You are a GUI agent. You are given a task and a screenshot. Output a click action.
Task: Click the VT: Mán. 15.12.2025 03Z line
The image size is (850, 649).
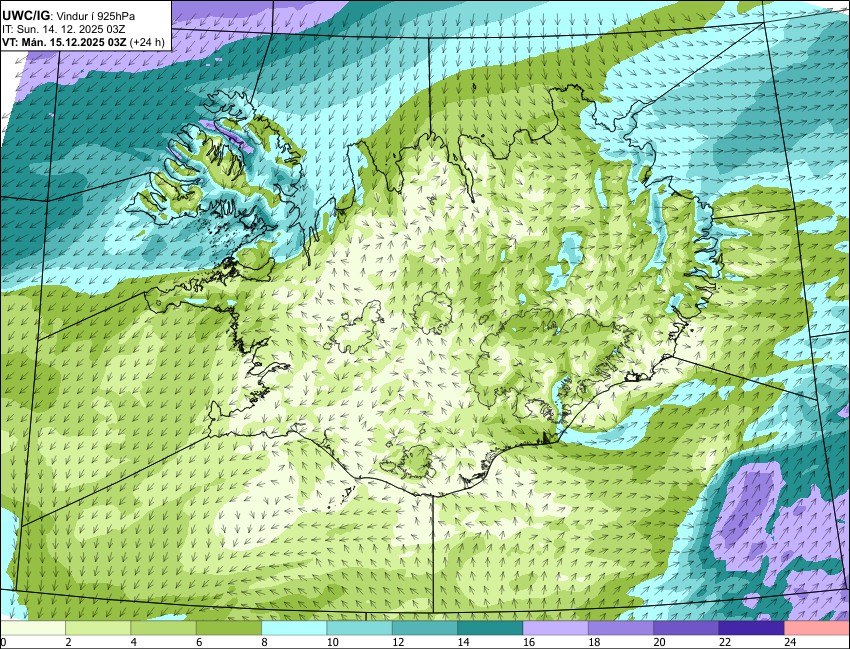(x=64, y=42)
